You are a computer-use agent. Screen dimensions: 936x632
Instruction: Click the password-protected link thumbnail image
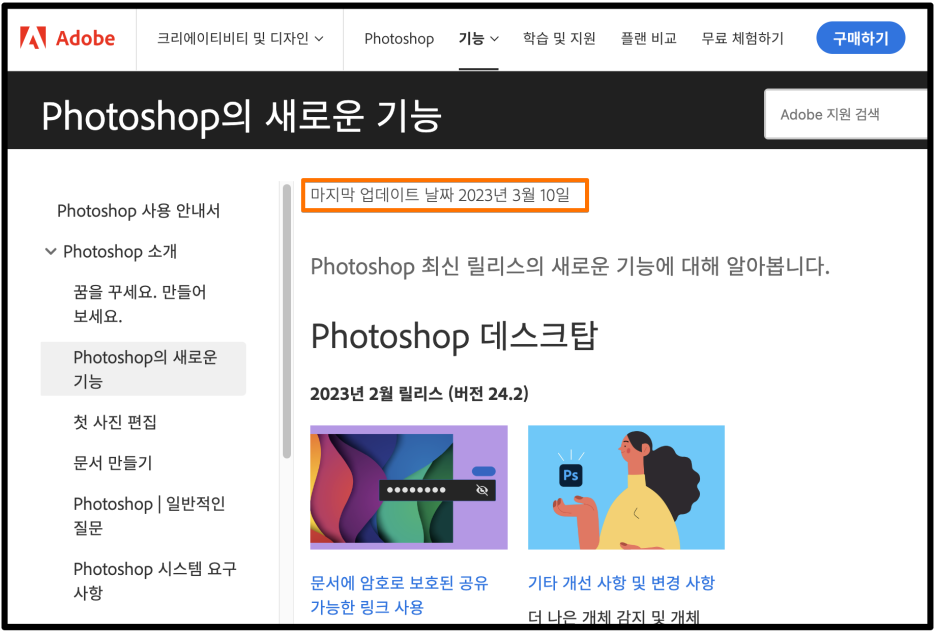pos(409,487)
